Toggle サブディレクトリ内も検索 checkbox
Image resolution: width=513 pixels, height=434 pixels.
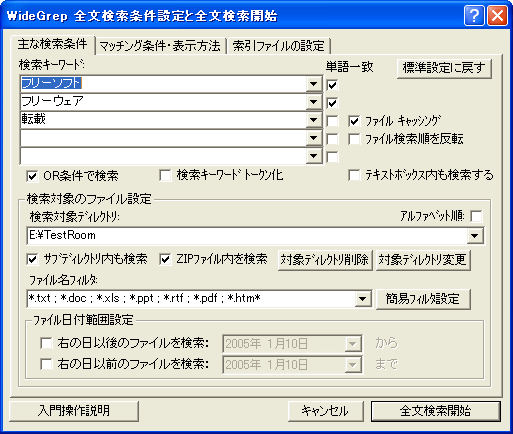tap(32, 259)
